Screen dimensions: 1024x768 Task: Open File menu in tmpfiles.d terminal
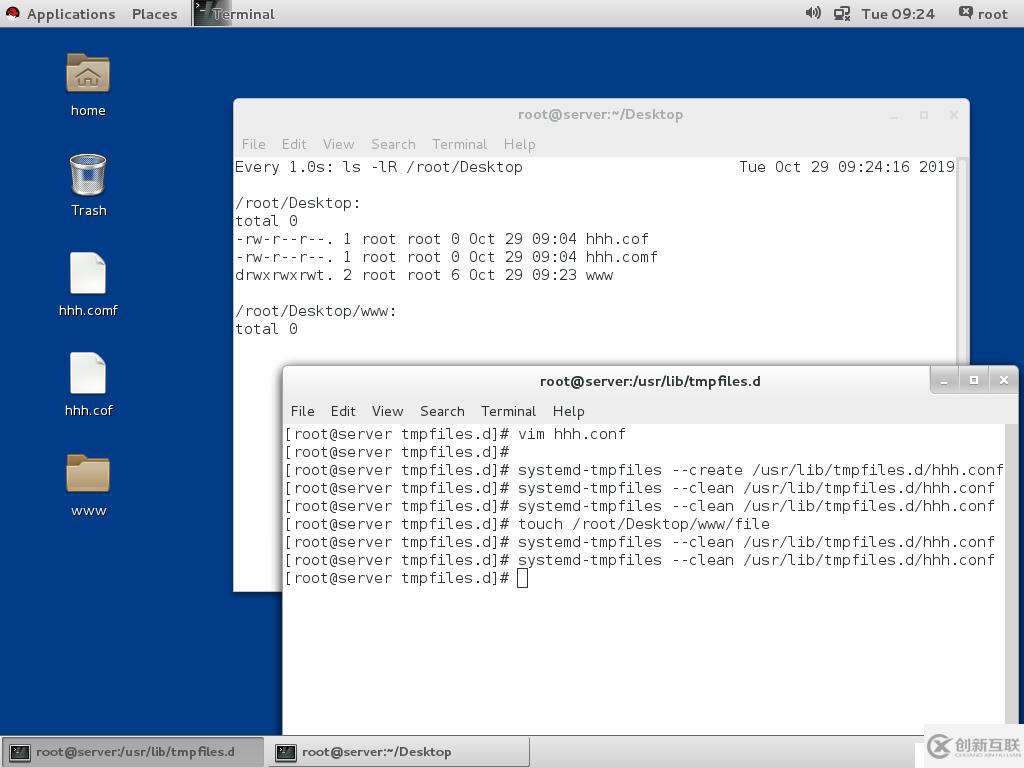302,411
